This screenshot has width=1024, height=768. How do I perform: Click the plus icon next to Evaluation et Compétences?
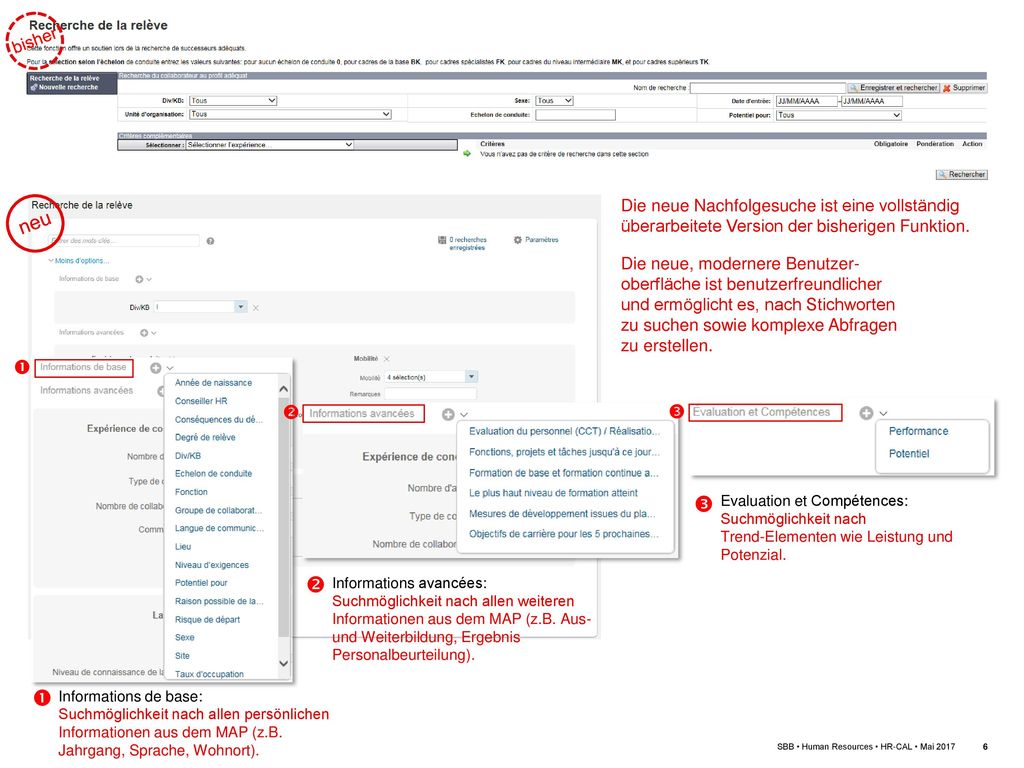point(866,413)
